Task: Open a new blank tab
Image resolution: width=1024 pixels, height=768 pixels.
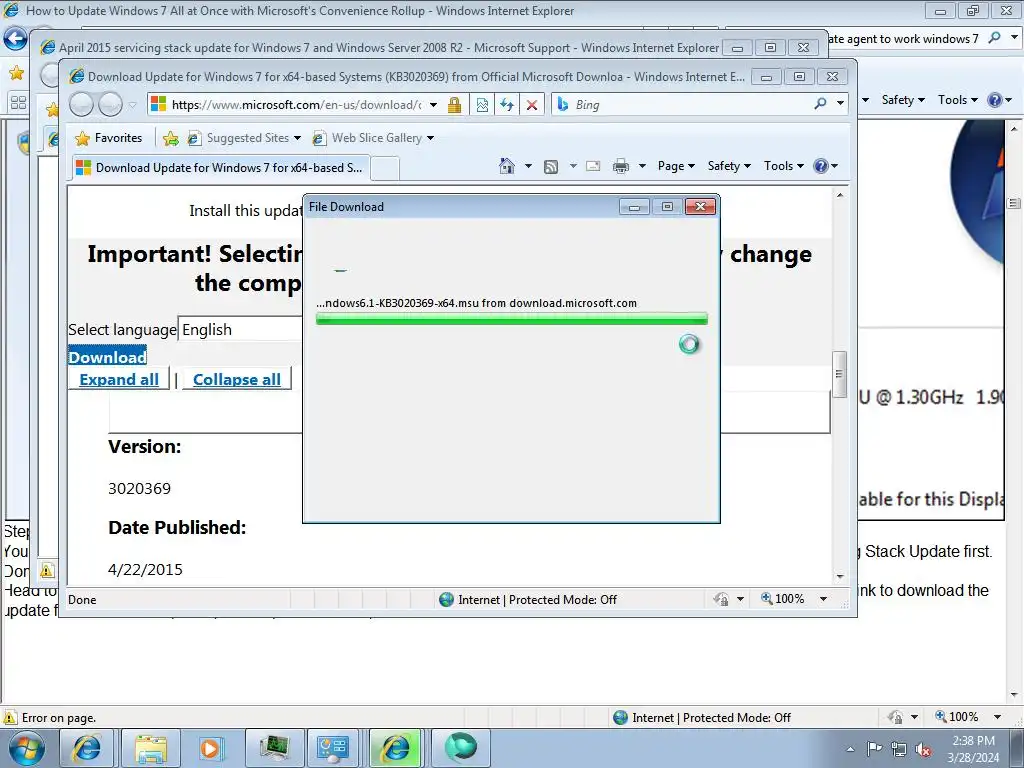Action: pos(385,168)
